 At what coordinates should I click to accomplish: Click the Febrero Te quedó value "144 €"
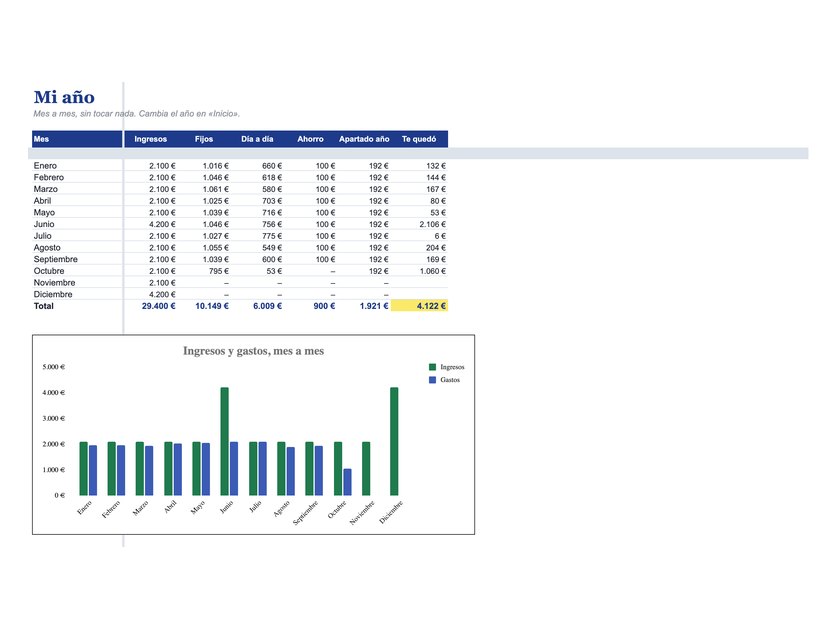click(x=436, y=177)
